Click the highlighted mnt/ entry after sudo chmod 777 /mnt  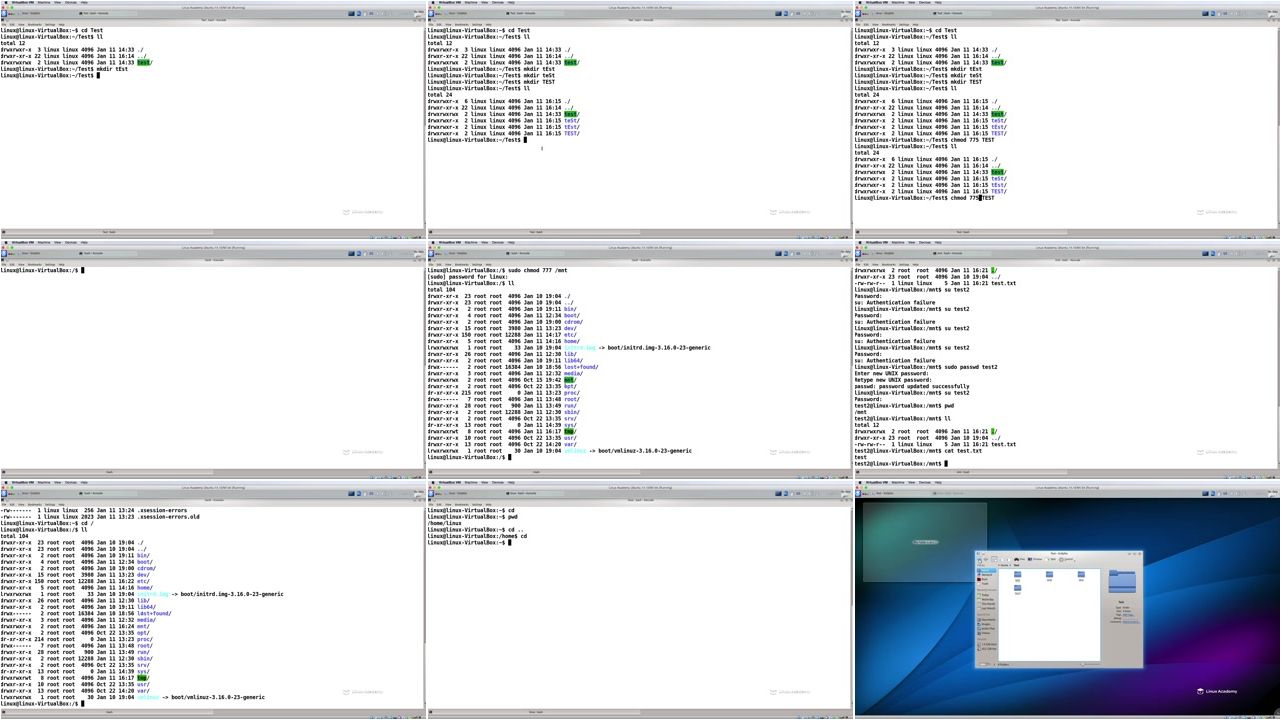(x=570, y=380)
